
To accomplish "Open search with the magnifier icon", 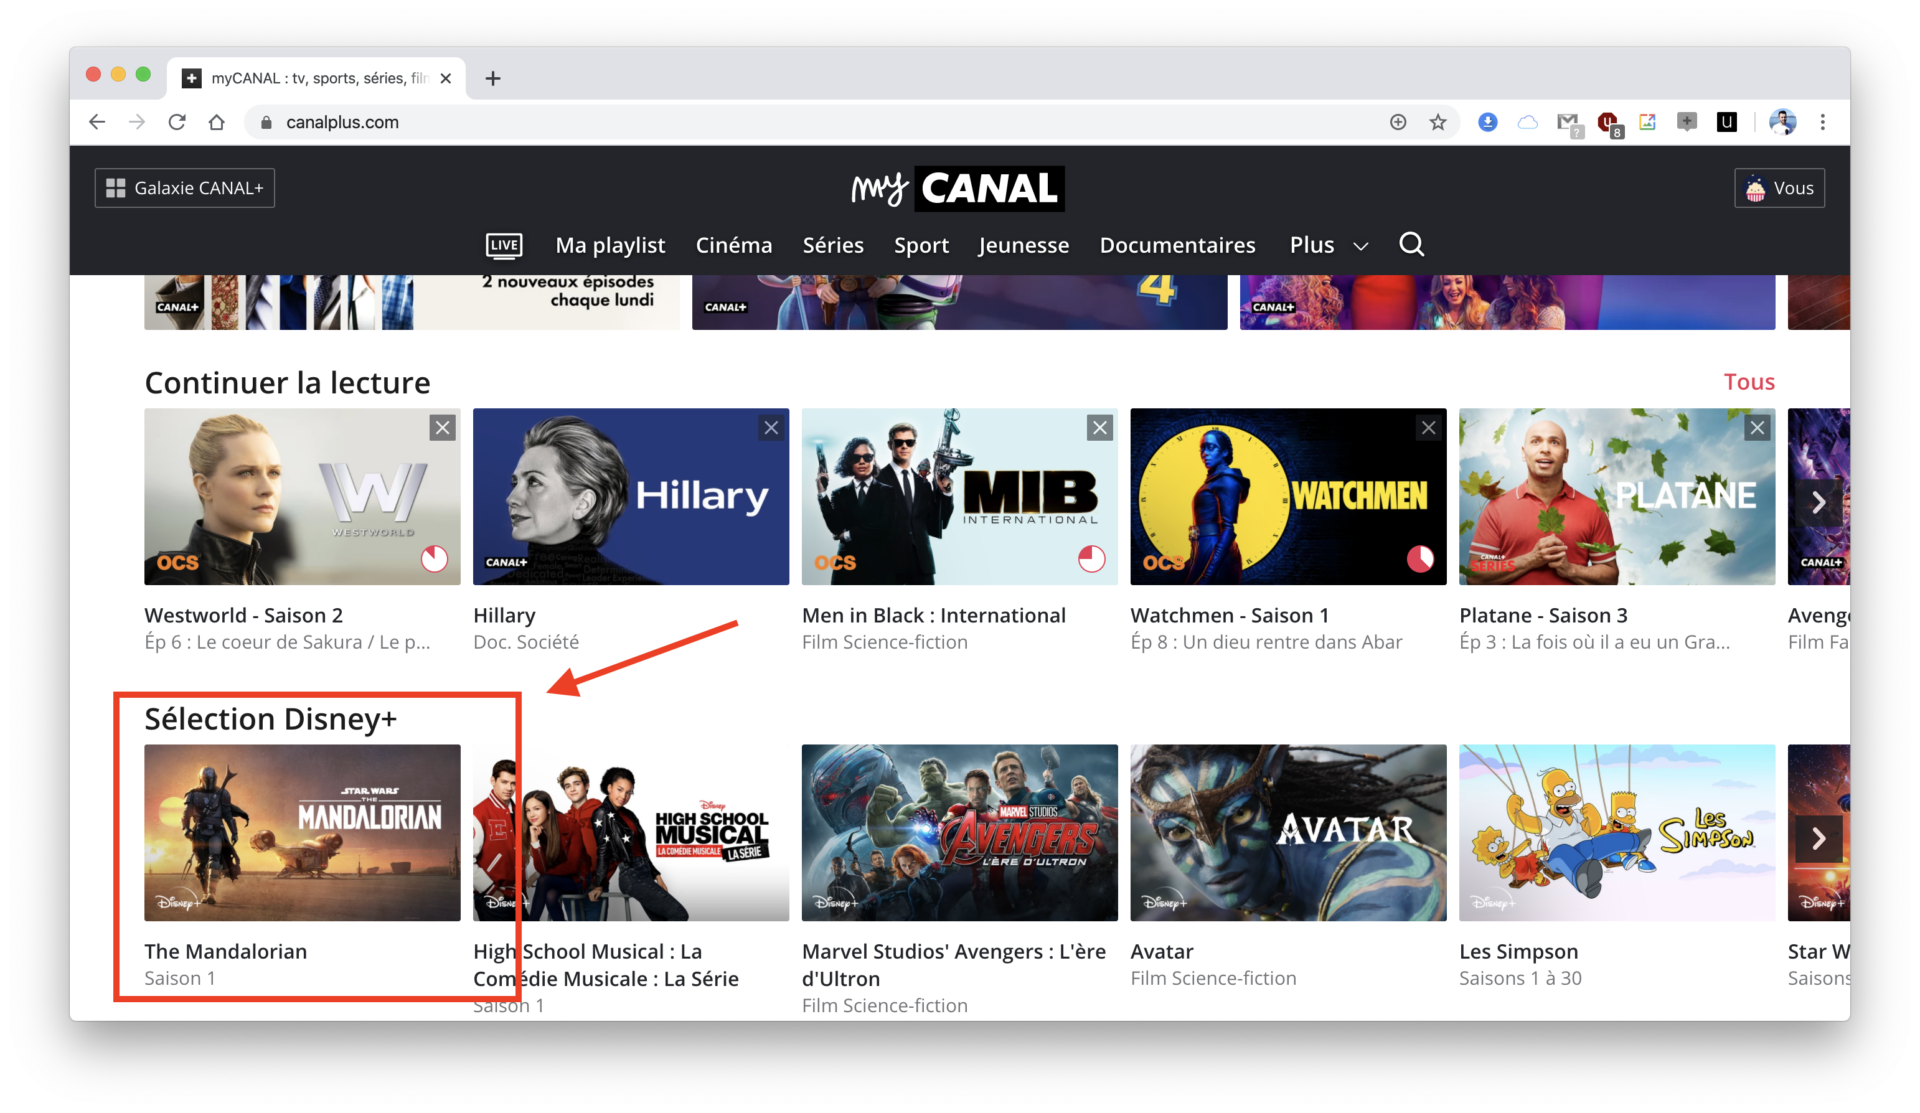I will (1411, 244).
